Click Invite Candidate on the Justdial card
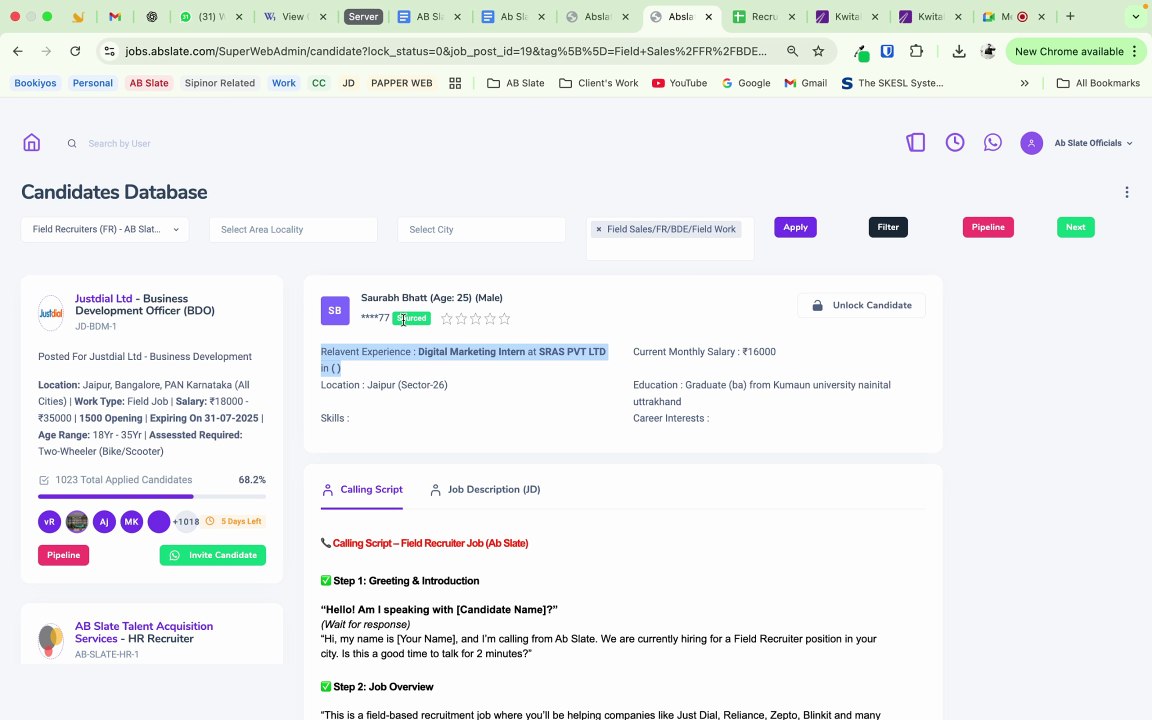Viewport: 1152px width, 720px height. tap(212, 555)
